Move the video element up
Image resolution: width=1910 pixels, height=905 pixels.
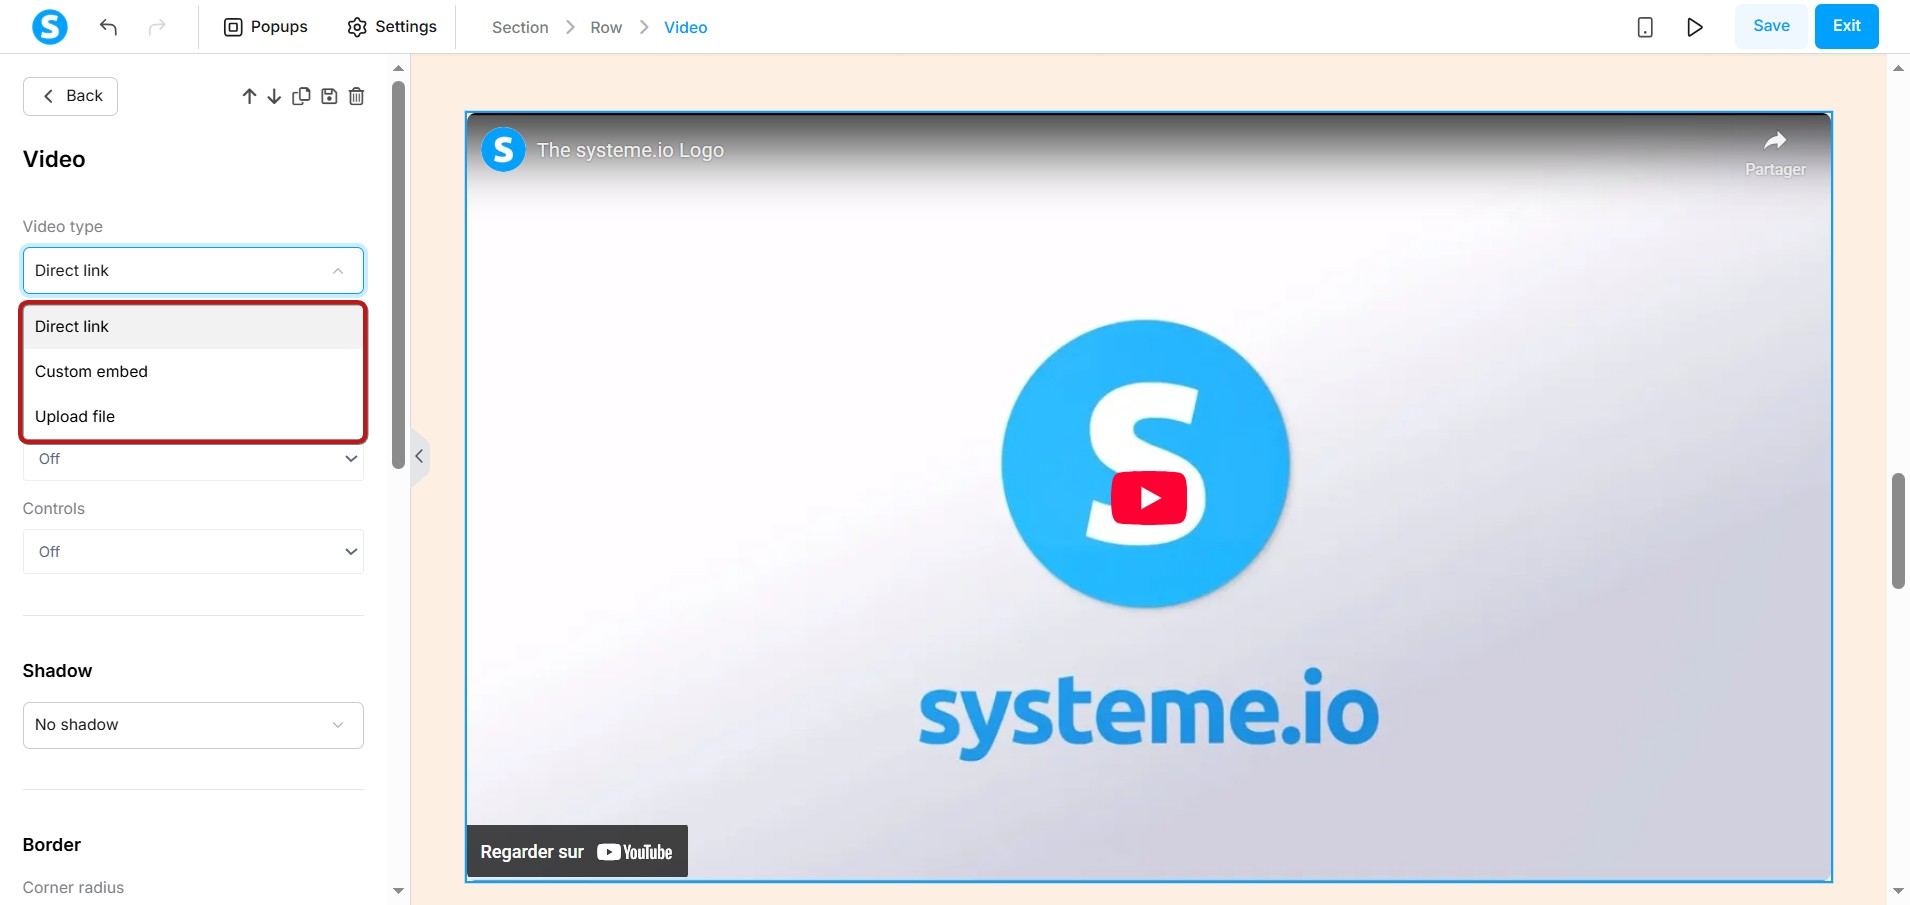[249, 96]
